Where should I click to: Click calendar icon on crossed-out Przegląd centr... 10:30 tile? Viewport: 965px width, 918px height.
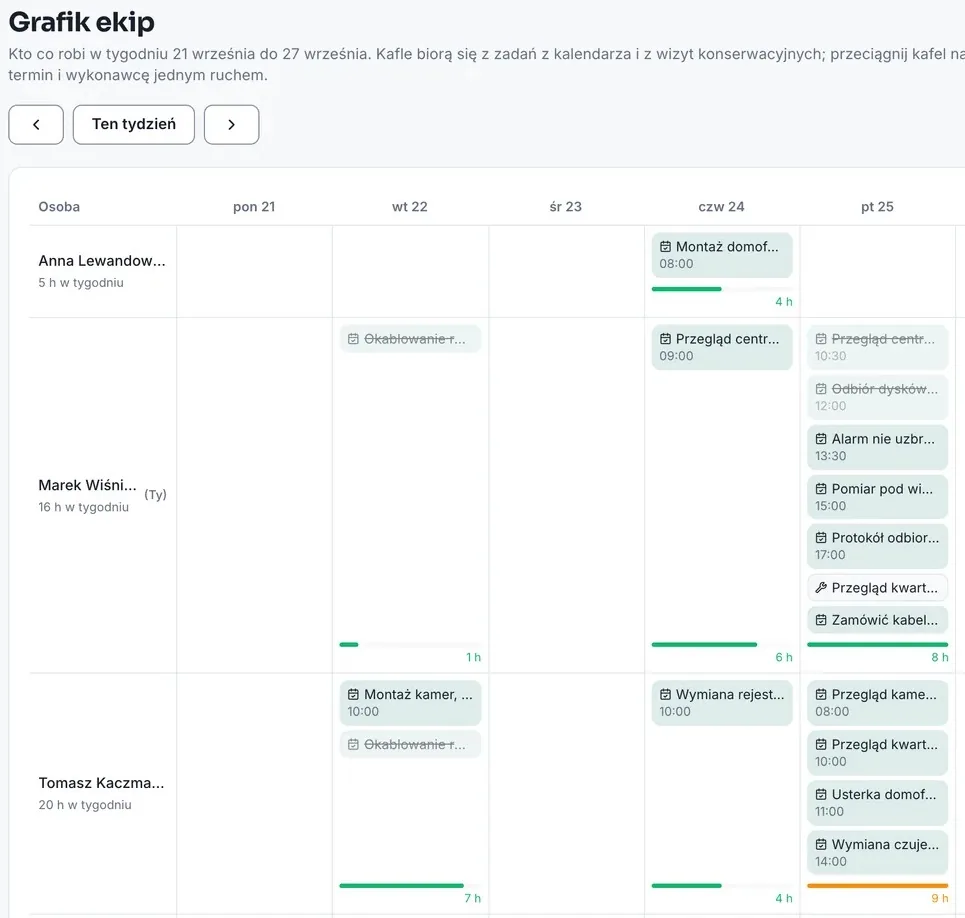tap(821, 339)
